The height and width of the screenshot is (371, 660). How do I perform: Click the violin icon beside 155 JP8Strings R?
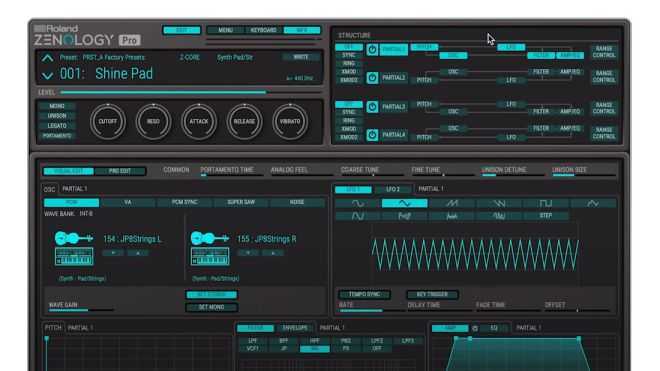pos(210,238)
